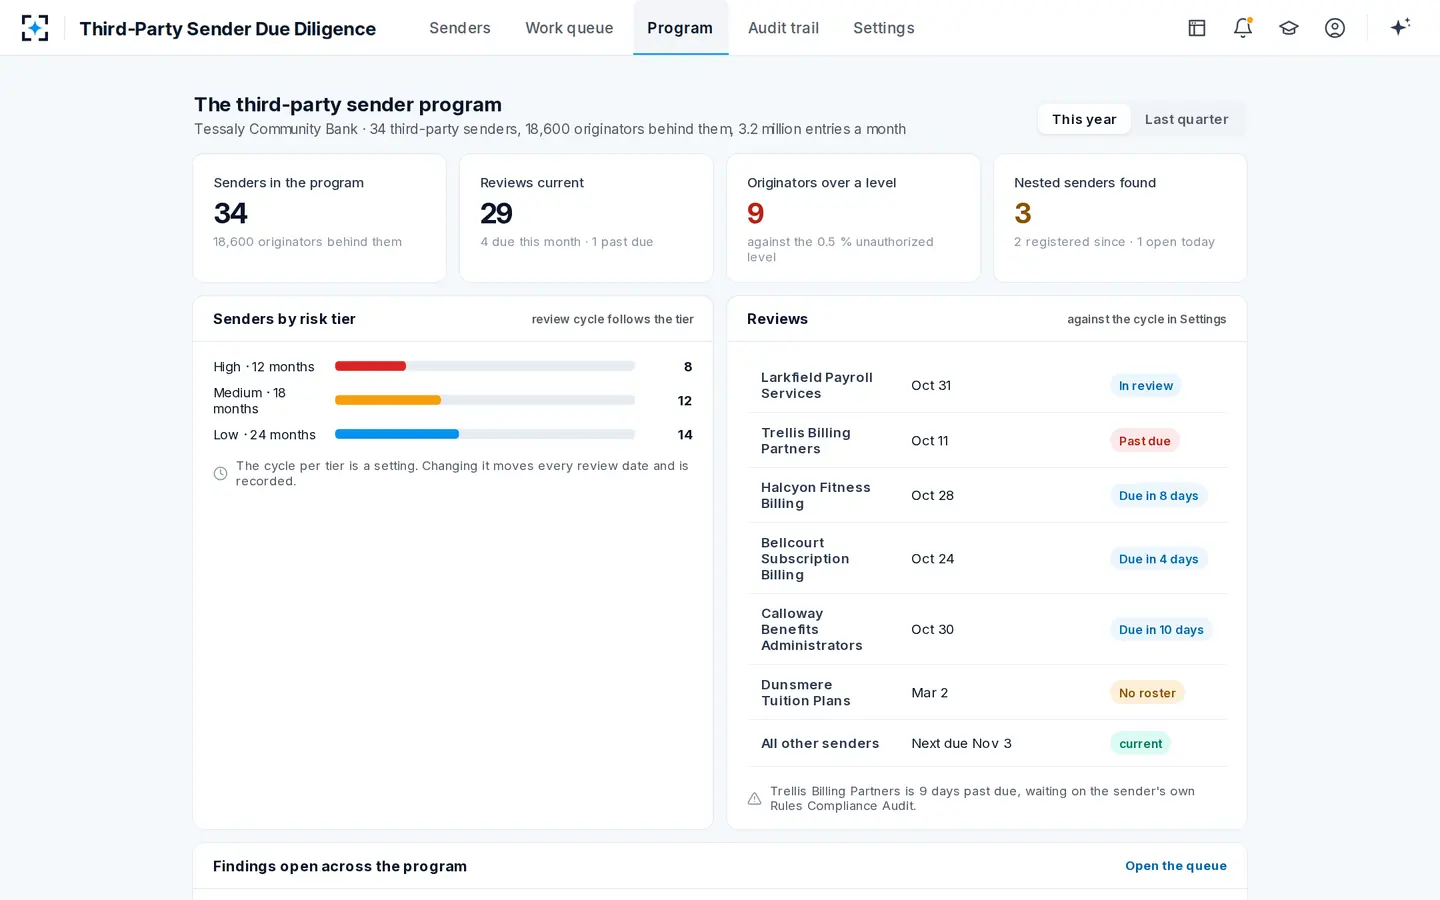Open the user account icon
This screenshot has height=900, width=1440.
[1335, 28]
